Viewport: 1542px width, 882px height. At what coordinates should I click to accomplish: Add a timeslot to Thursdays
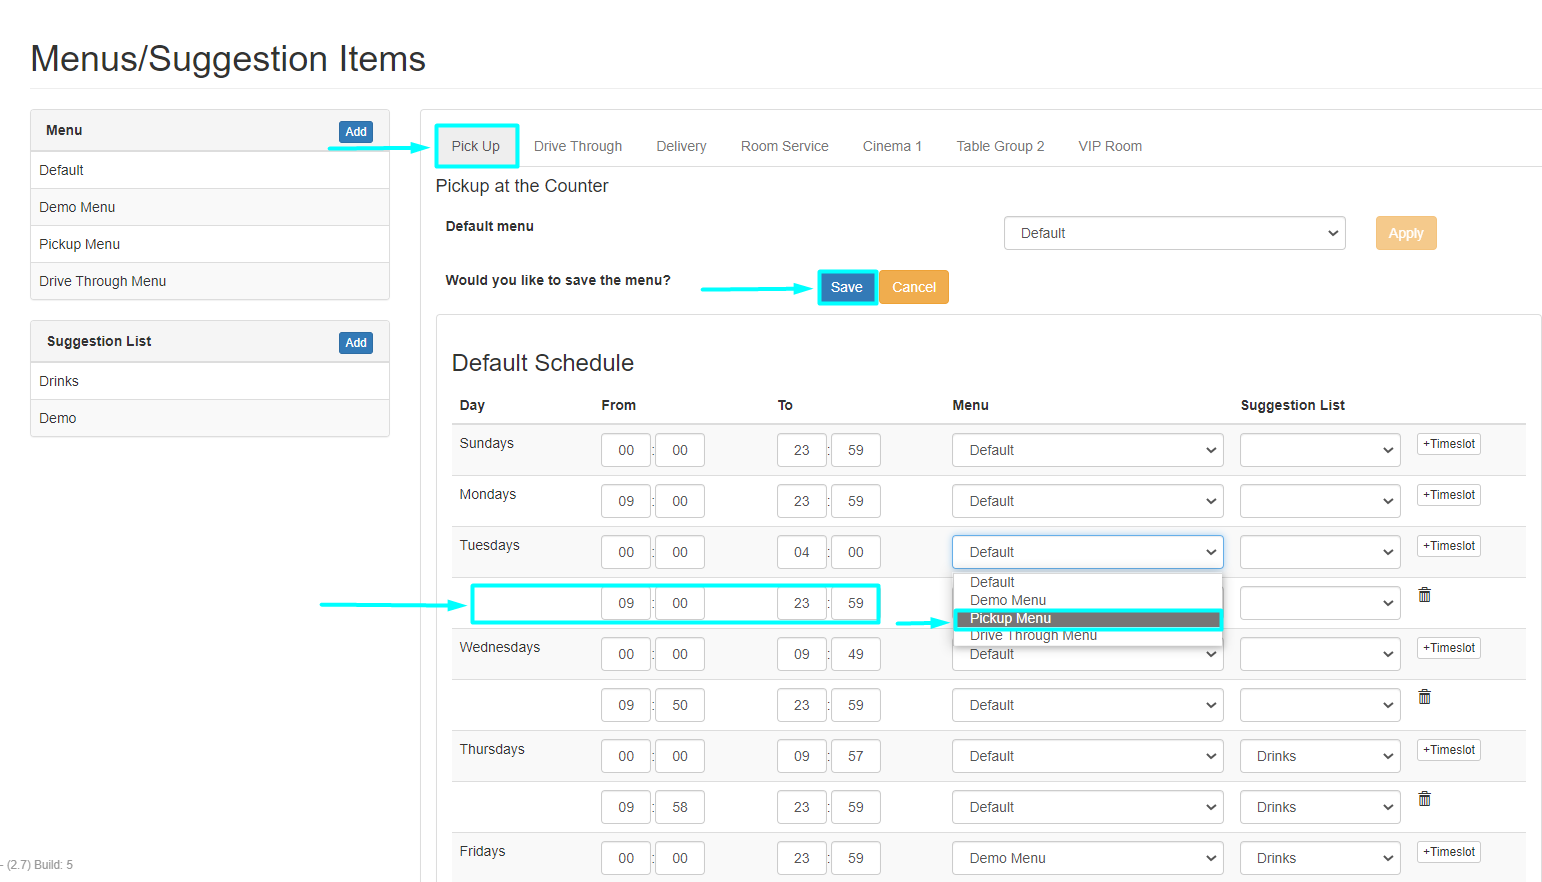[x=1449, y=750]
